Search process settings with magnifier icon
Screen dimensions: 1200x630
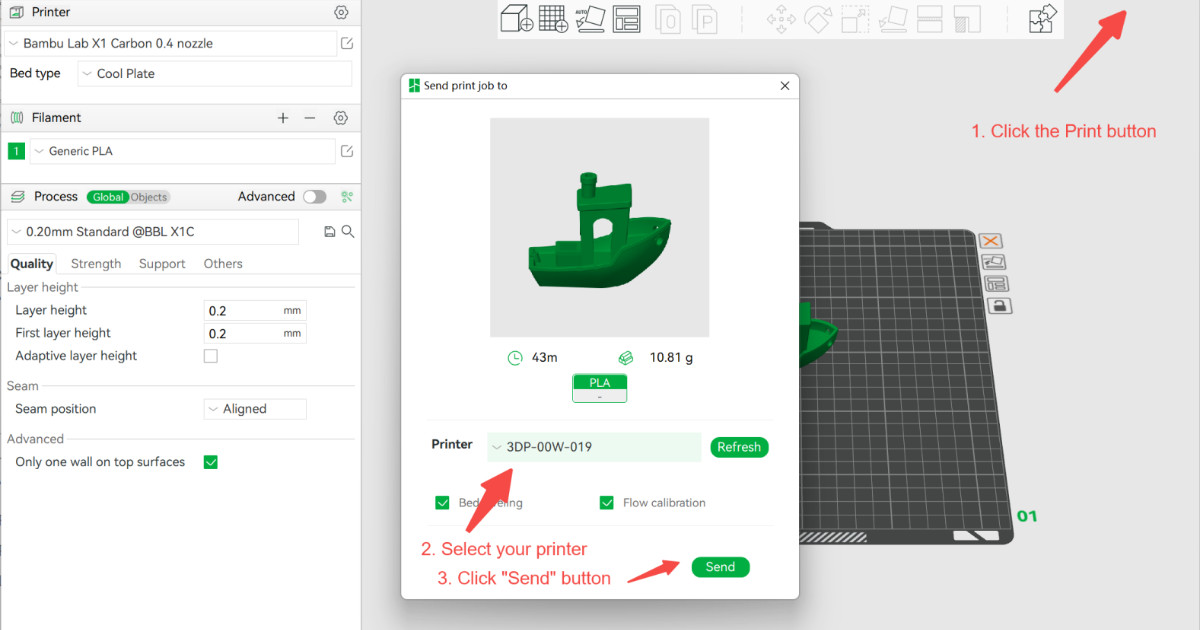(x=348, y=231)
